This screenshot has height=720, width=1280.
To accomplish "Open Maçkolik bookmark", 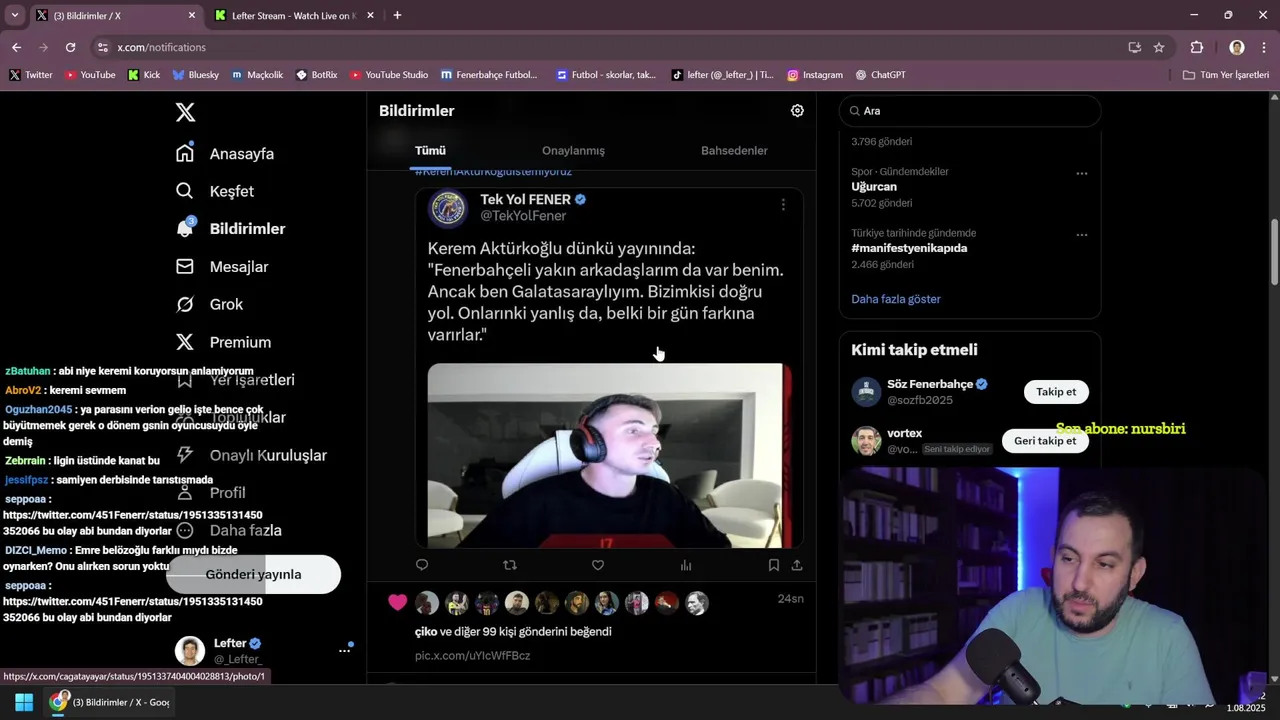I will point(257,75).
